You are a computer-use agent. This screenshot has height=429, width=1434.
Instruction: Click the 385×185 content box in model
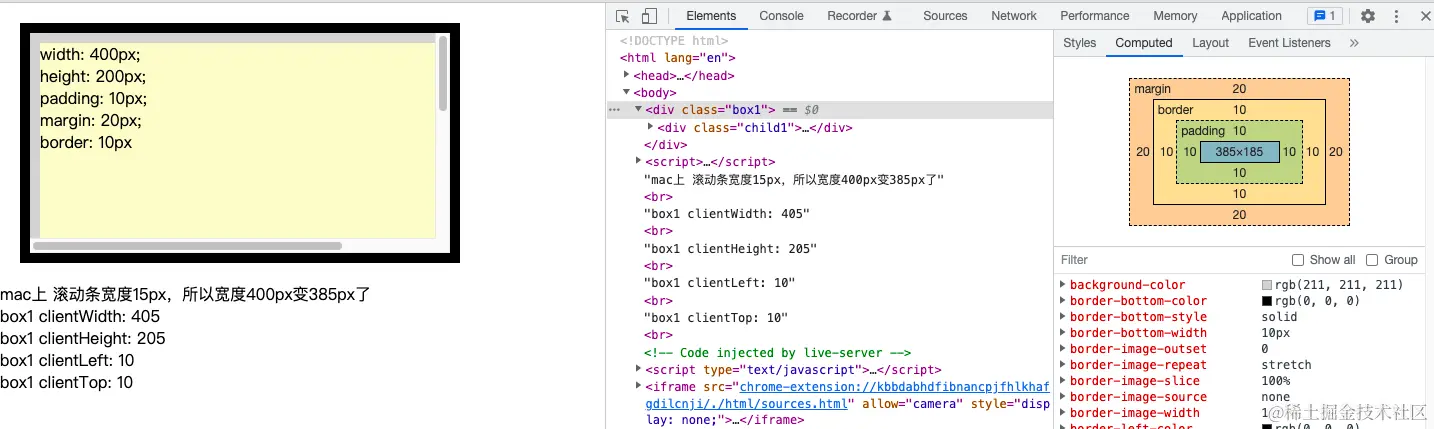[x=1239, y=152]
